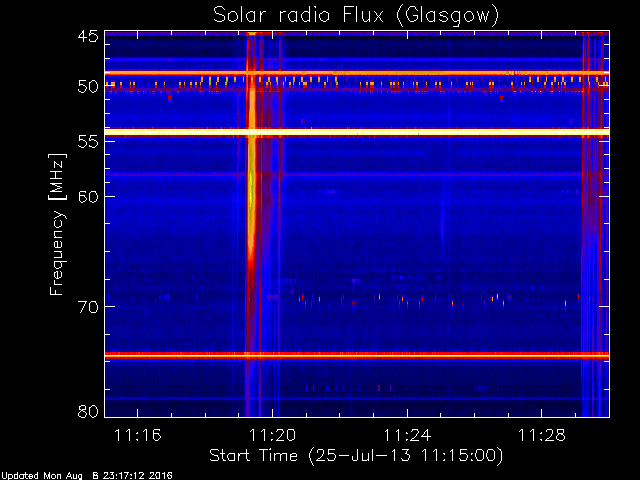Click the 70 frequency tick label
The image size is (640, 480).
pos(88,307)
